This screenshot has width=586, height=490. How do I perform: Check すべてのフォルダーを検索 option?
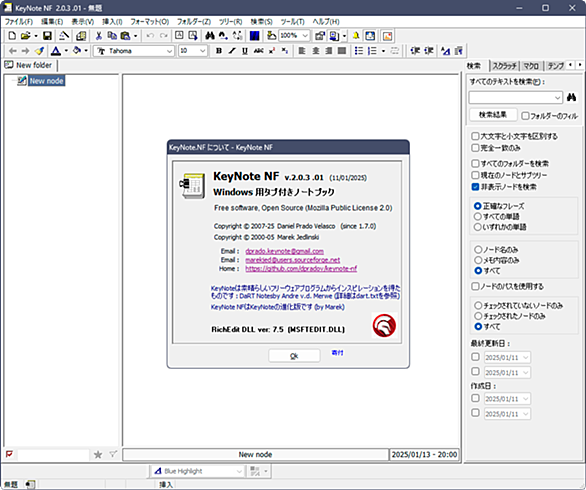click(x=475, y=163)
